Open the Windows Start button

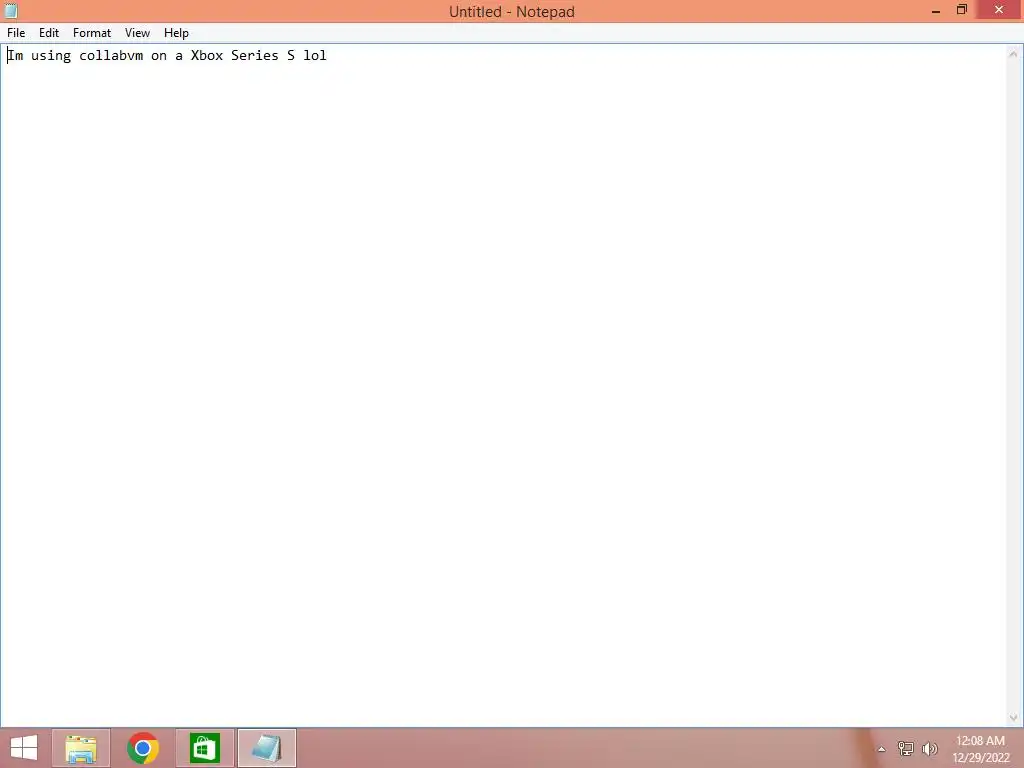point(24,748)
